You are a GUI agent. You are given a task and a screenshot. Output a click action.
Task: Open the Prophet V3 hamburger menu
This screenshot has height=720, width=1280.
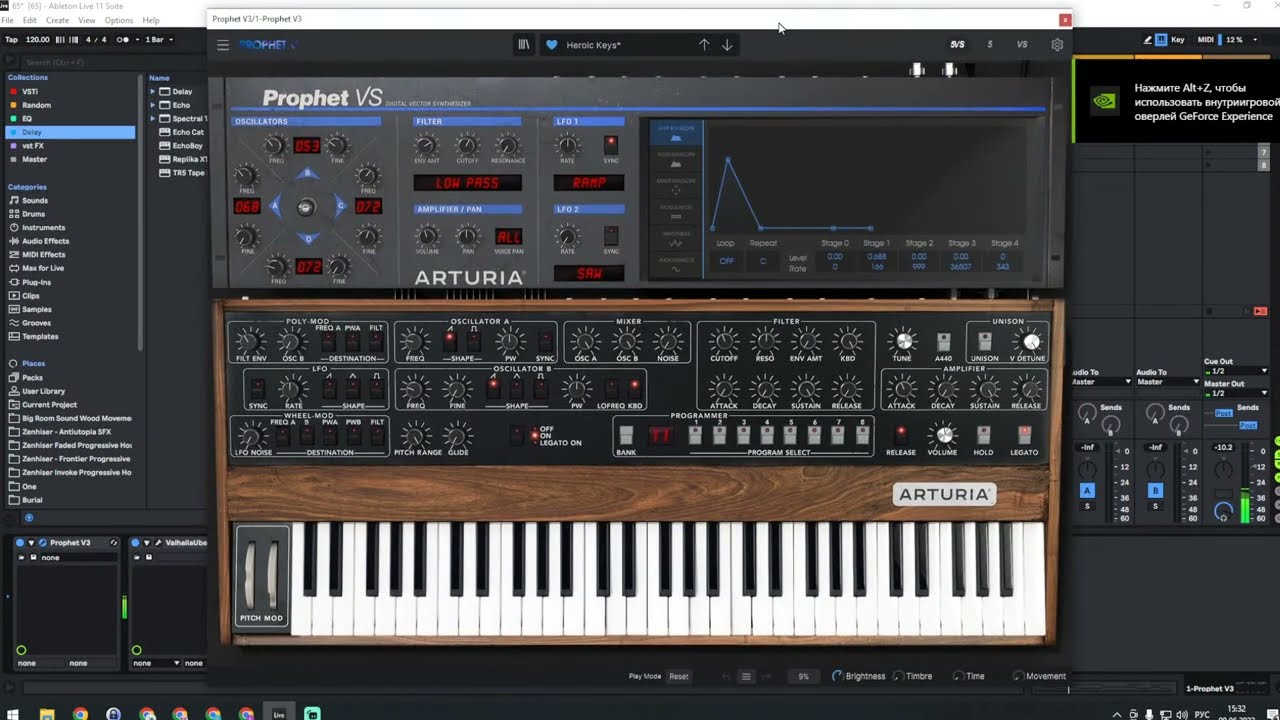tap(223, 45)
